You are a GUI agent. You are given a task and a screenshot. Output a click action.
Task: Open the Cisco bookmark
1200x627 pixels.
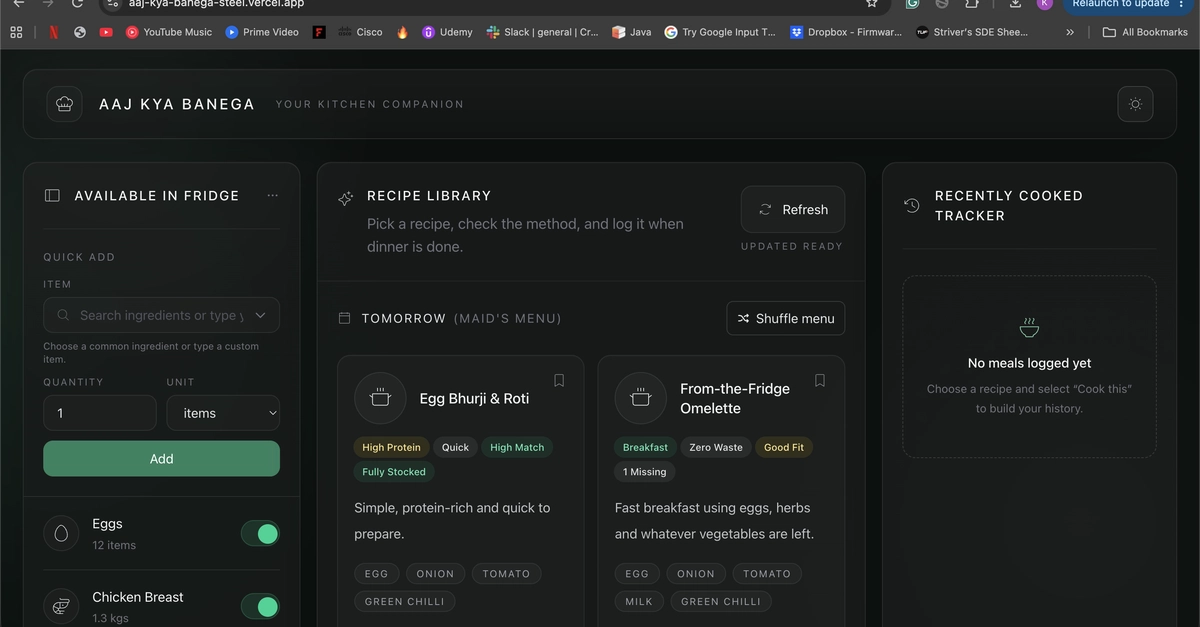tap(360, 32)
